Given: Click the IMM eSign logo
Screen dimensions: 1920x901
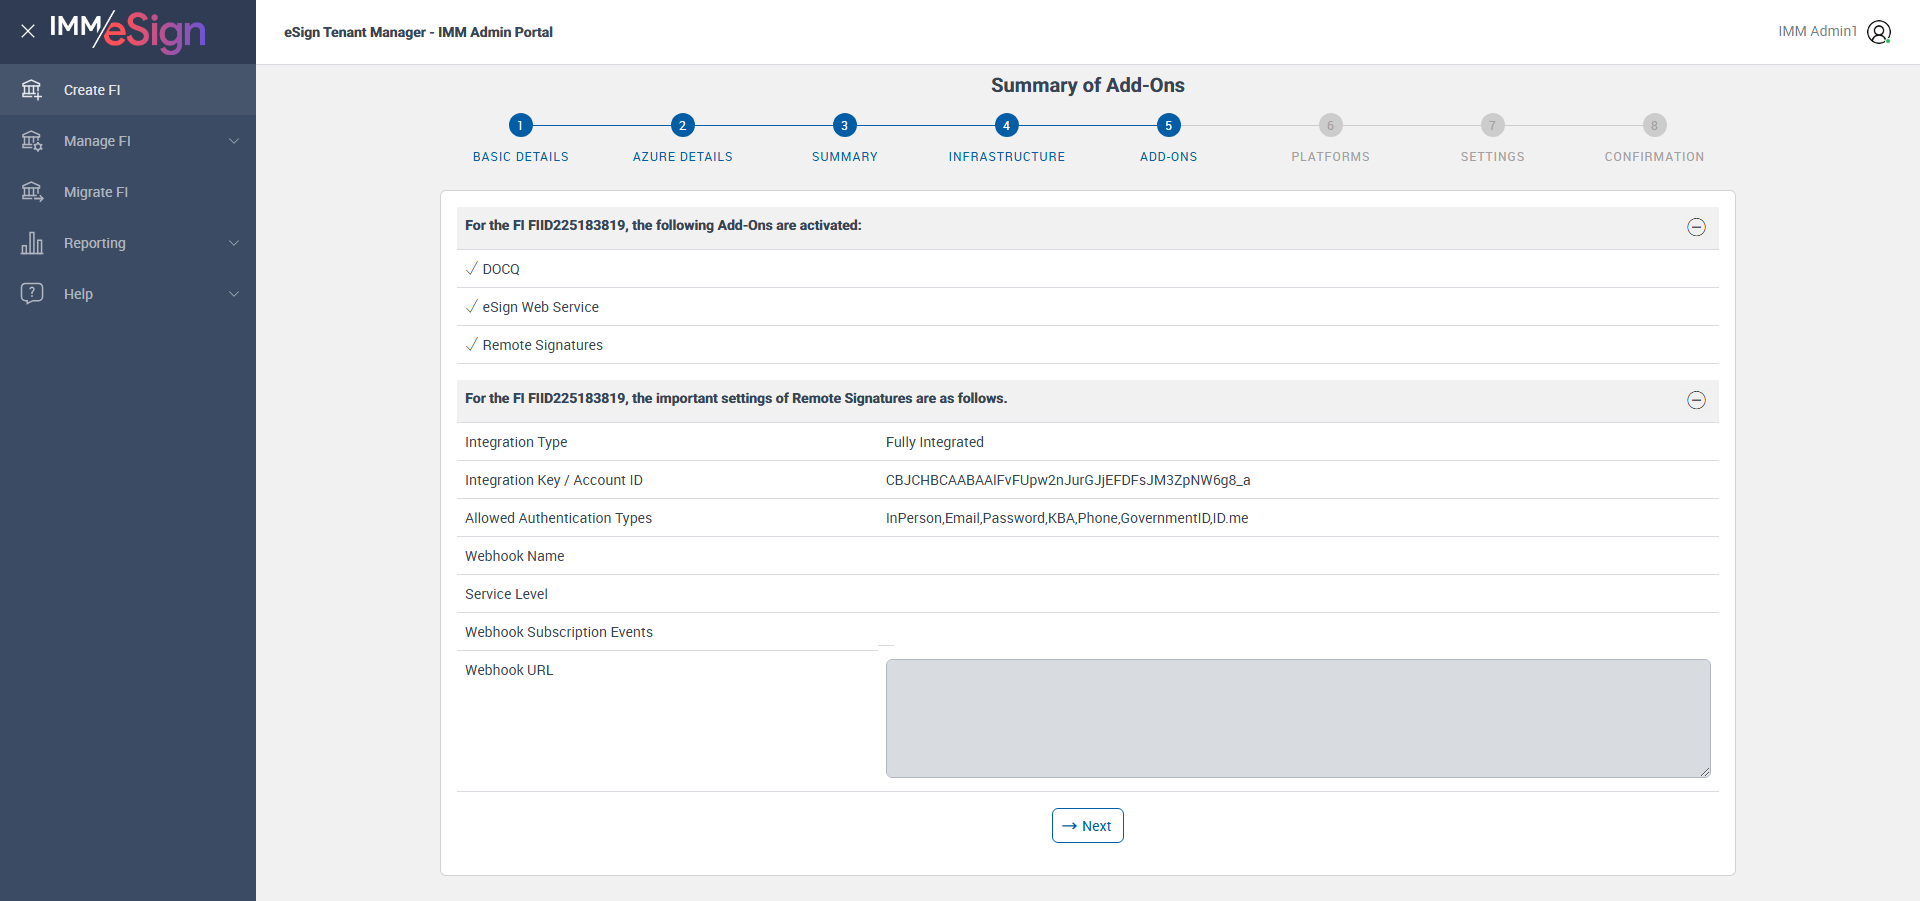Looking at the screenshot, I should pyautogui.click(x=128, y=31).
